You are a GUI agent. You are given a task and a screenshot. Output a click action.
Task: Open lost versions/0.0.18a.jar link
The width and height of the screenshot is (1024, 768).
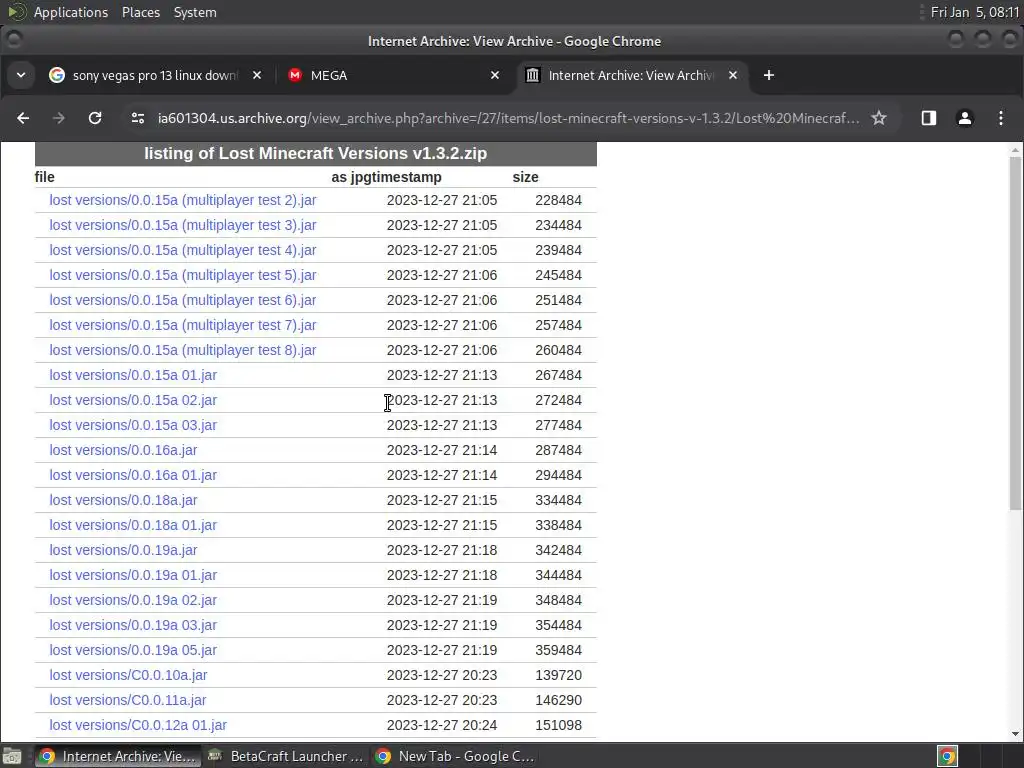point(123,500)
